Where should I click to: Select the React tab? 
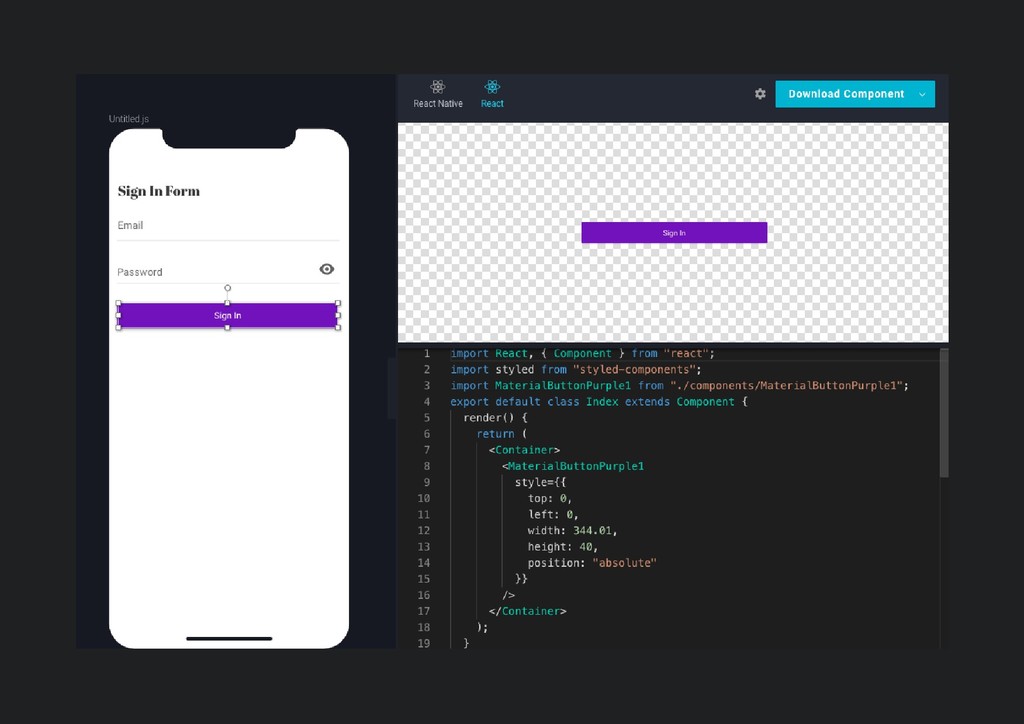coord(492,94)
